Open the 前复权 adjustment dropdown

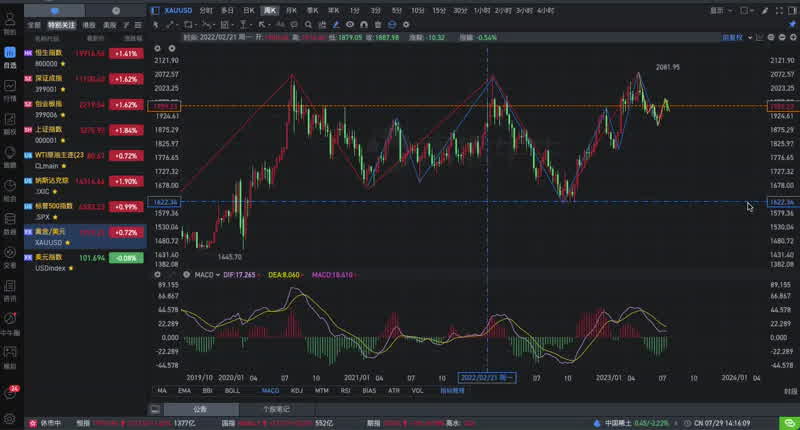pos(734,37)
